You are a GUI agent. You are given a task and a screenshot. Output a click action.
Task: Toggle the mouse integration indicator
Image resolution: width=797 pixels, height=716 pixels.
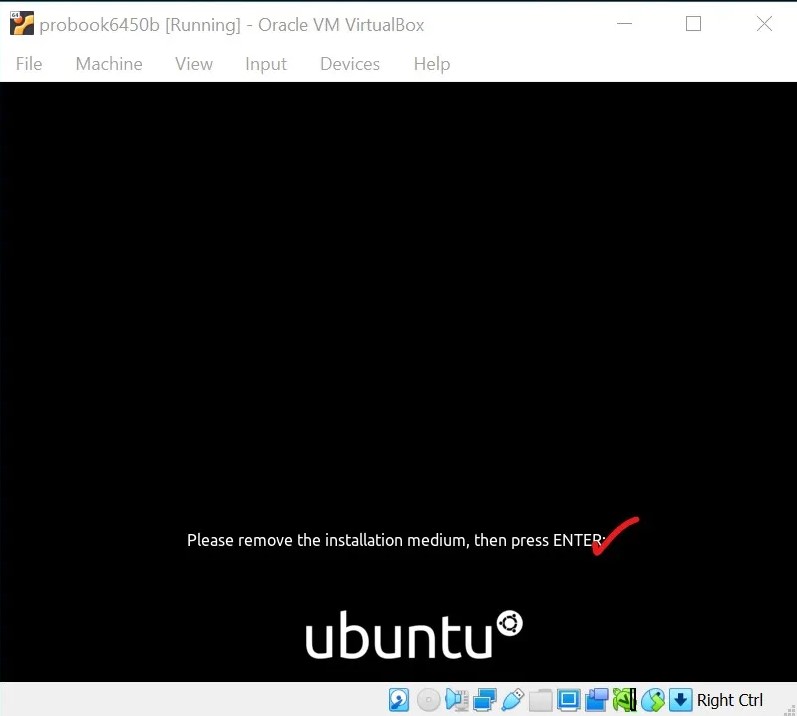[653, 700]
